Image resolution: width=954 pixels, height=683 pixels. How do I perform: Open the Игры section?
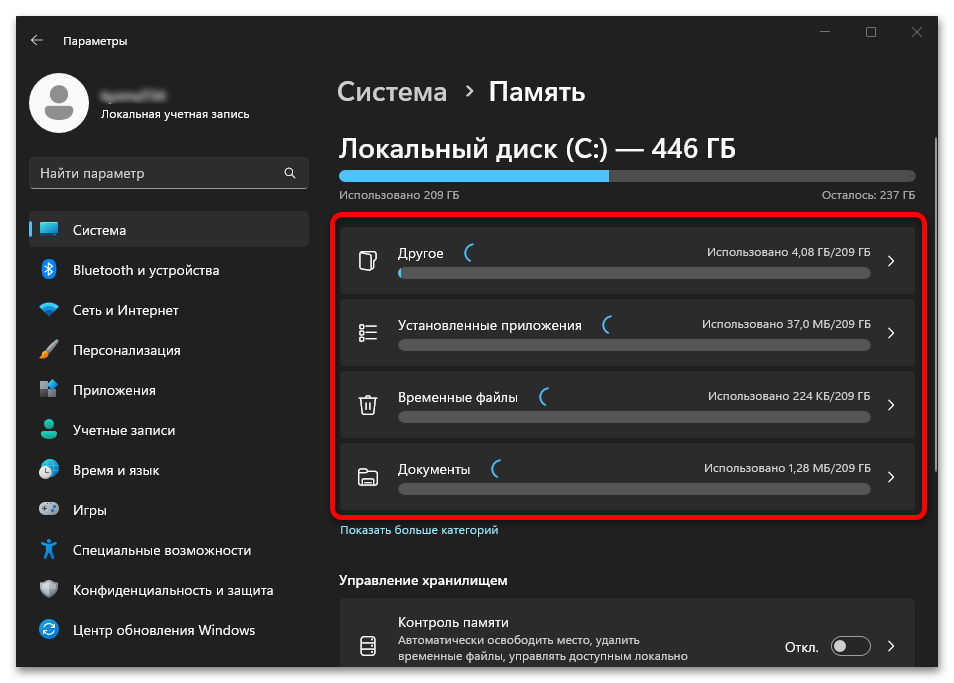[169, 510]
